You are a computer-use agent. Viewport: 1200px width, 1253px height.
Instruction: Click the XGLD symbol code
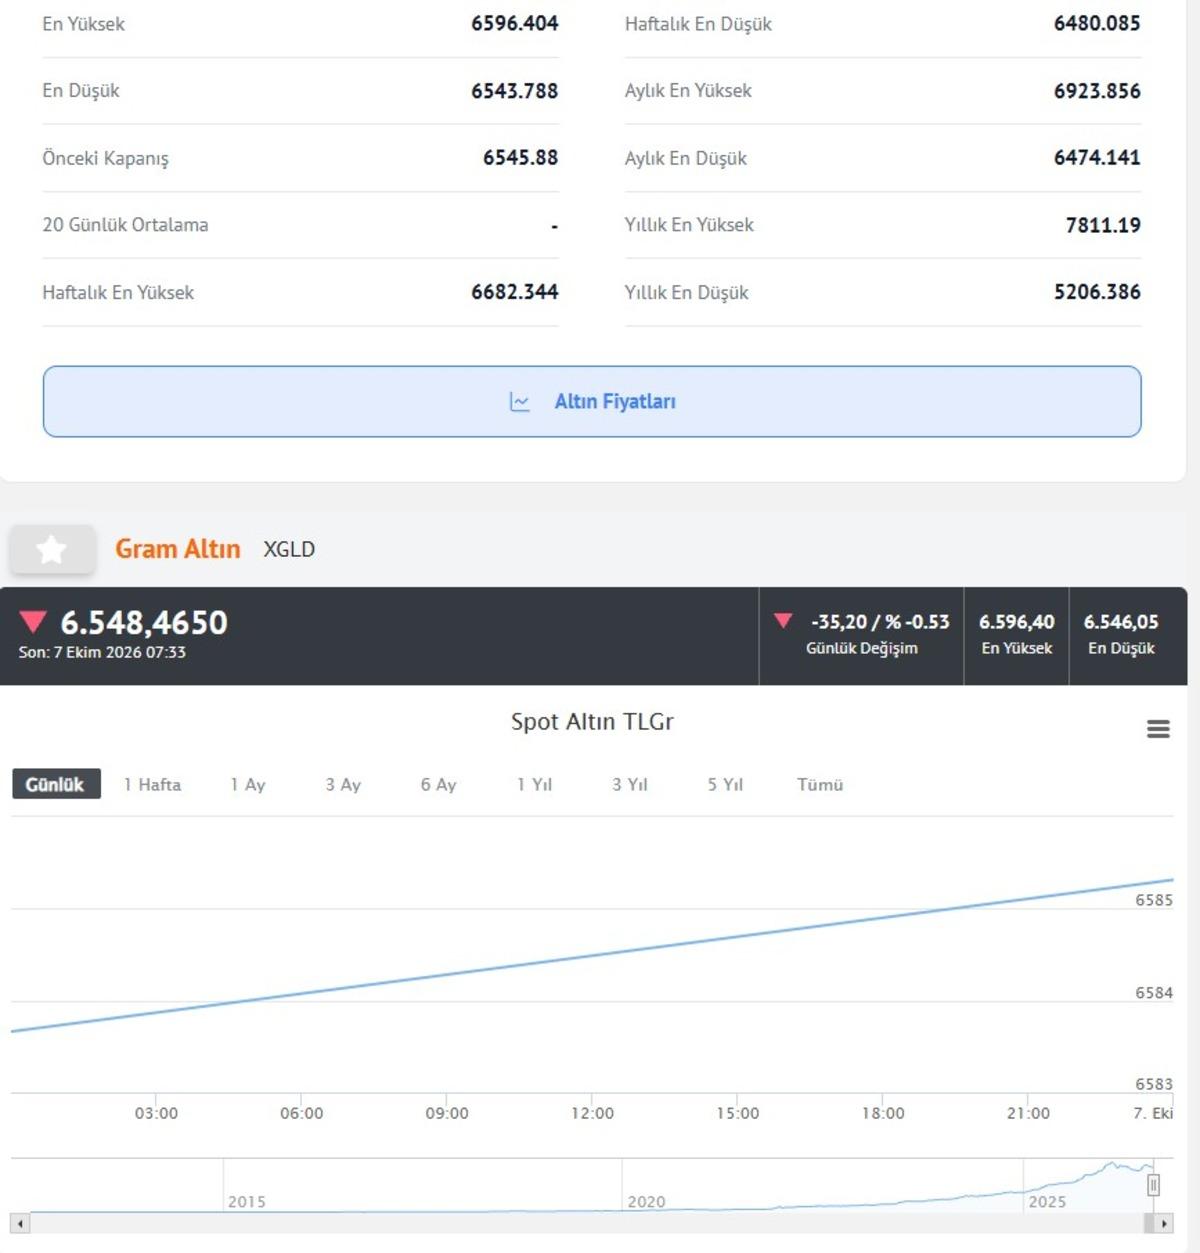click(x=289, y=549)
